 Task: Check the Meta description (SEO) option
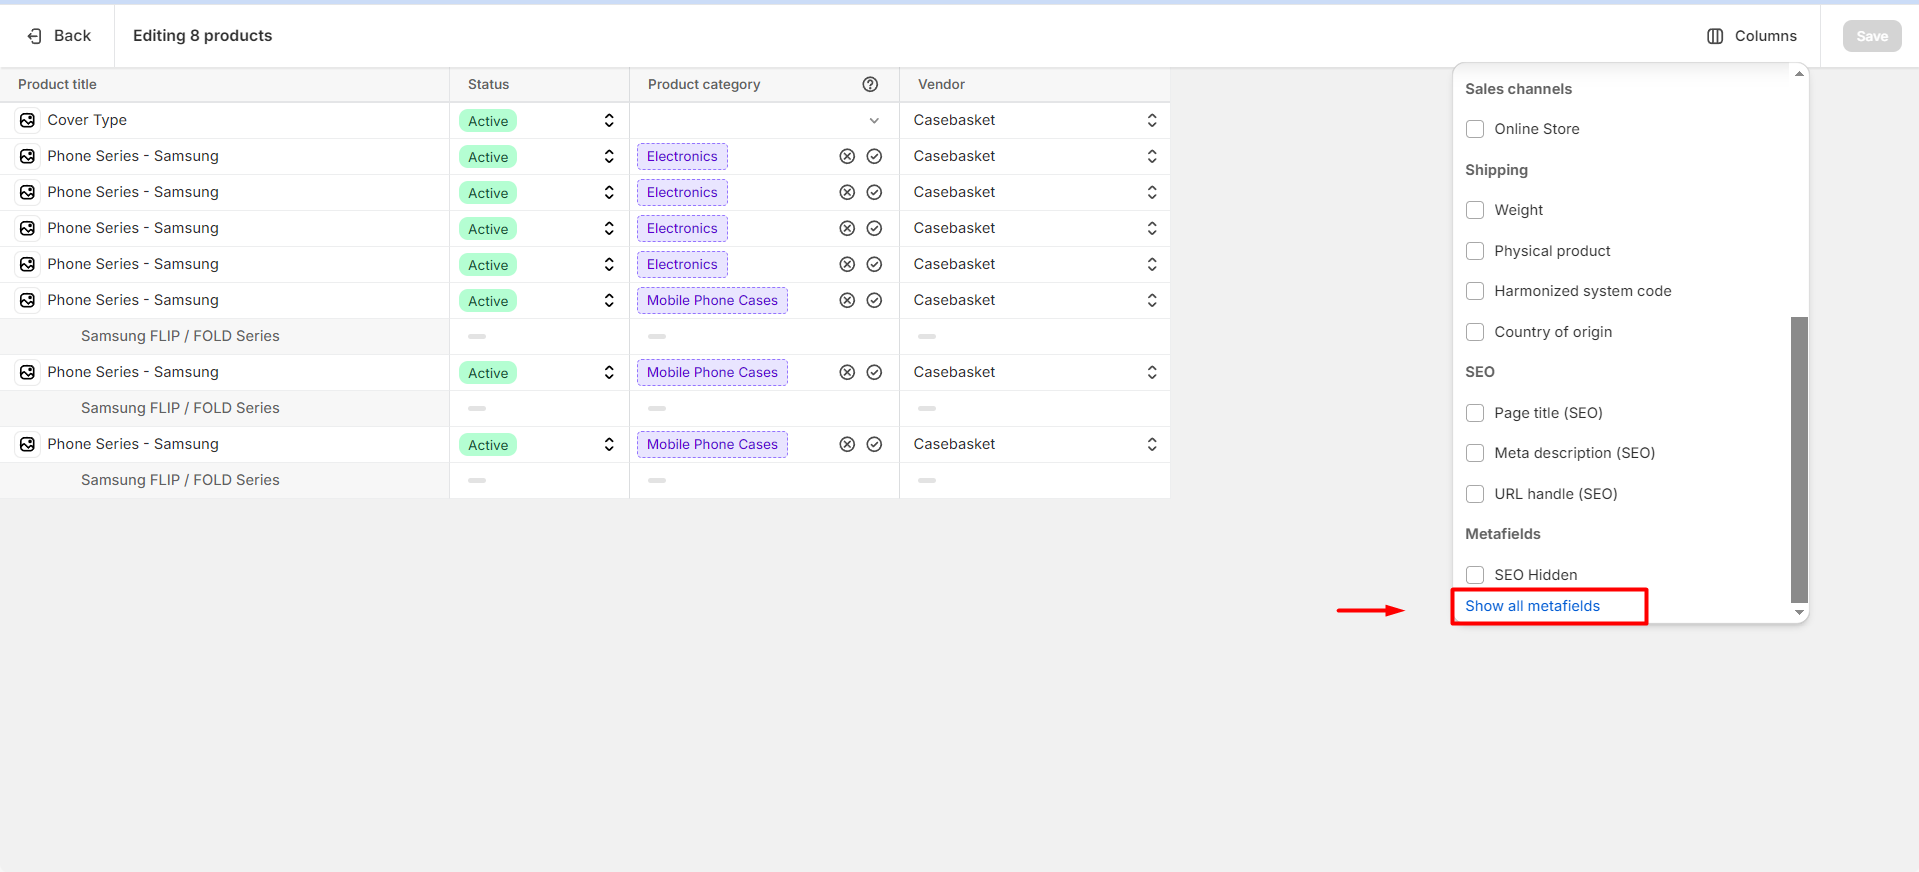(x=1475, y=453)
